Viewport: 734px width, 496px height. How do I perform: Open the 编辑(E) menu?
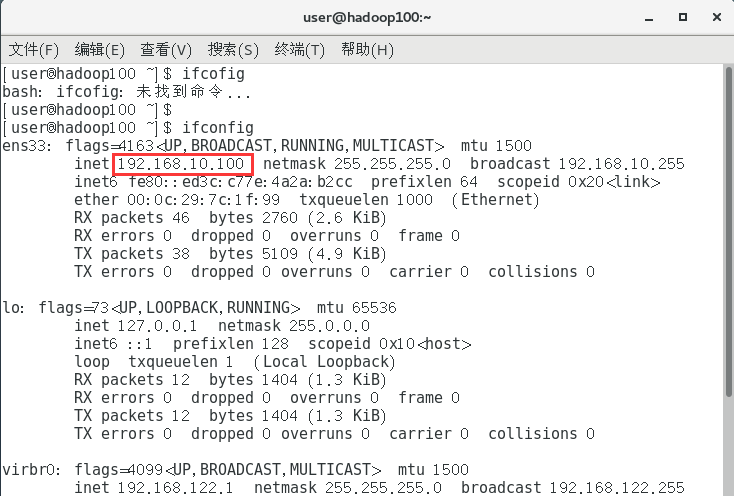(100, 50)
